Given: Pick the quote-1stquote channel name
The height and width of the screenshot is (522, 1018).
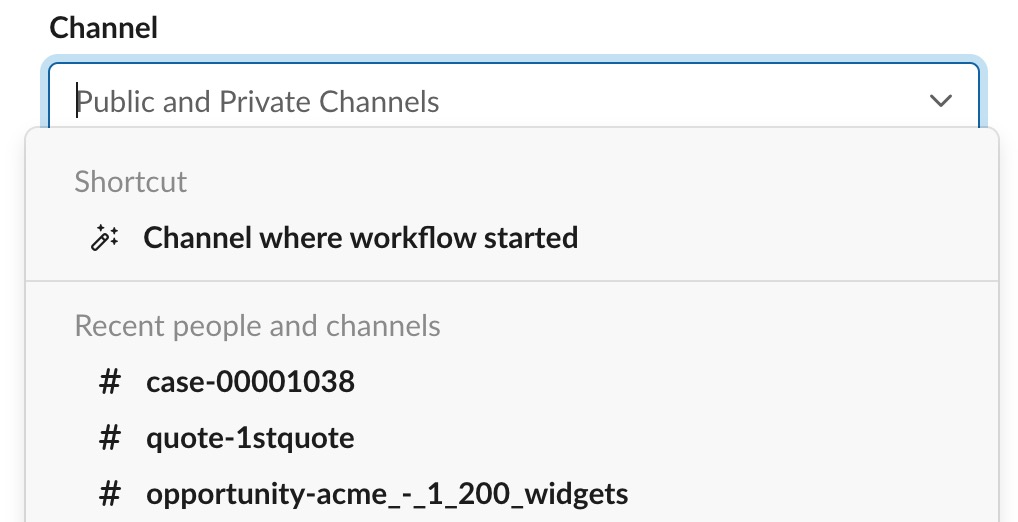Looking at the screenshot, I should tap(251, 438).
